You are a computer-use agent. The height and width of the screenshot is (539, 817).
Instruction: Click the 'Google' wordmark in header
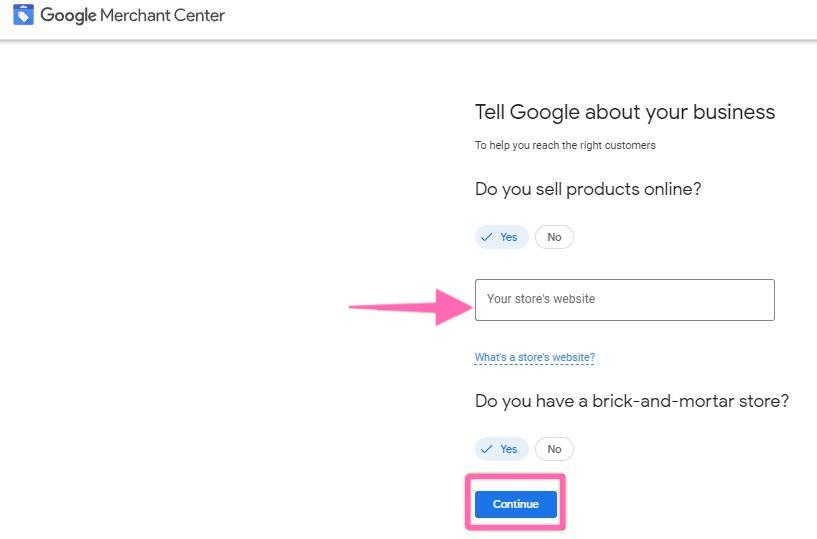pyautogui.click(x=68, y=15)
